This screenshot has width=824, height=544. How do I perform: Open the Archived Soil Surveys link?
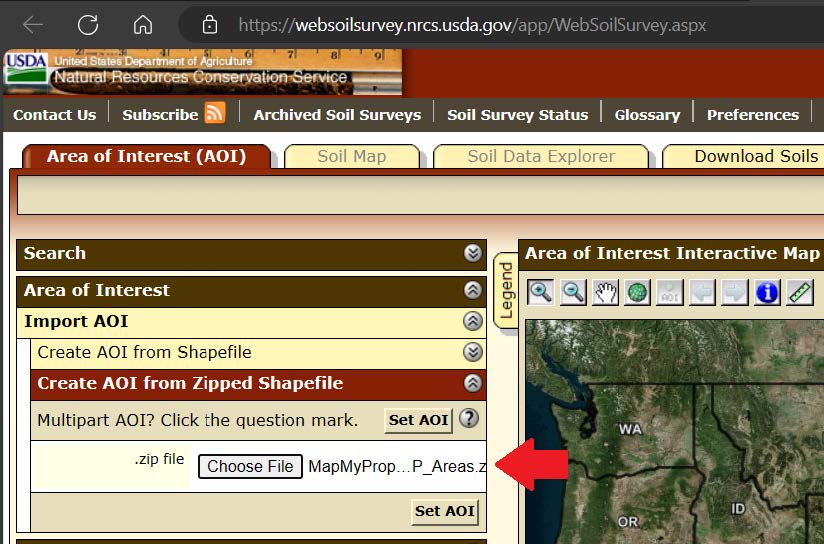337,114
